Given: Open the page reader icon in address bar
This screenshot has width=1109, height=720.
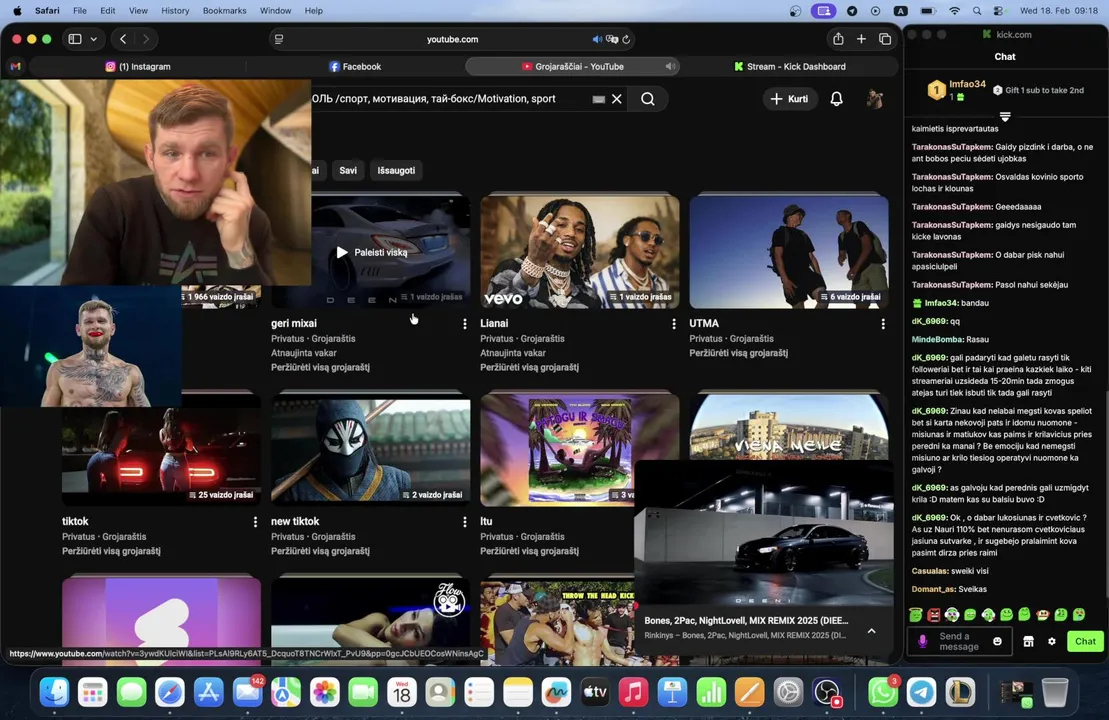Looking at the screenshot, I should 279,40.
